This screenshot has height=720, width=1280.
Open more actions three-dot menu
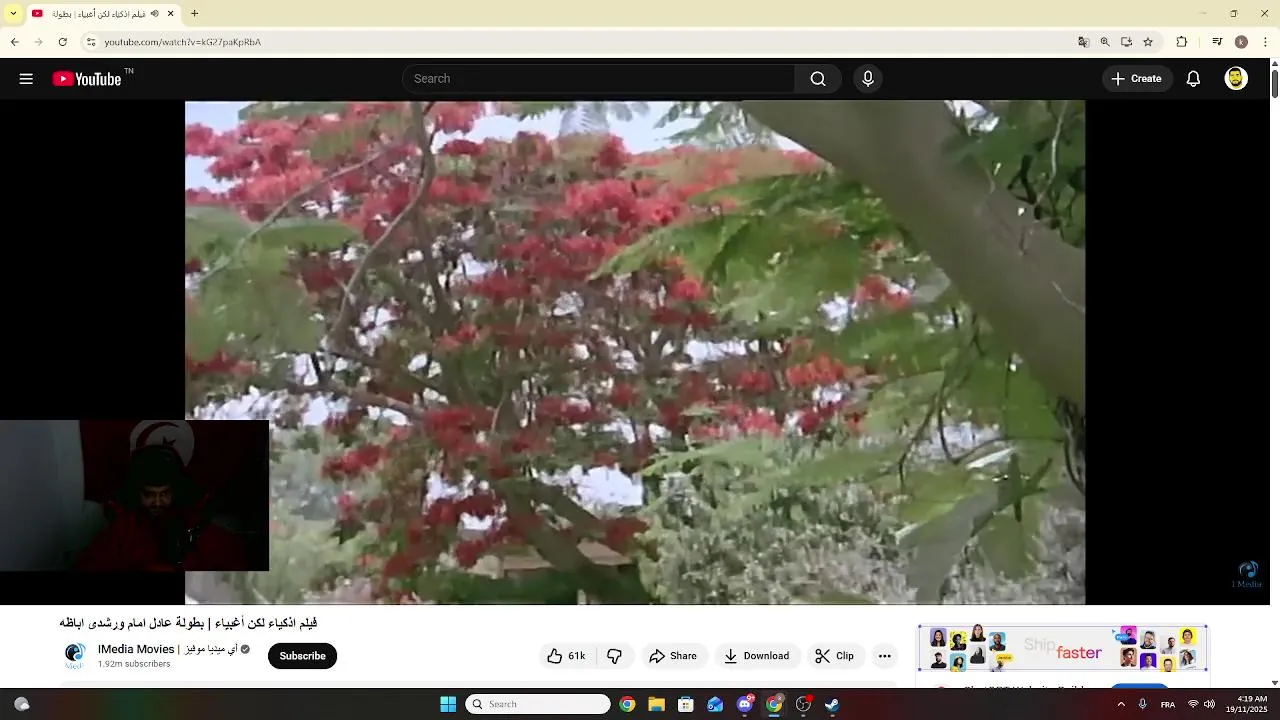(884, 656)
